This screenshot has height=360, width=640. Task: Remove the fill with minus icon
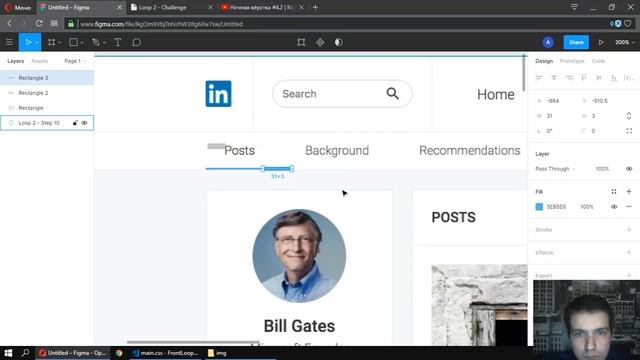[x=629, y=207]
